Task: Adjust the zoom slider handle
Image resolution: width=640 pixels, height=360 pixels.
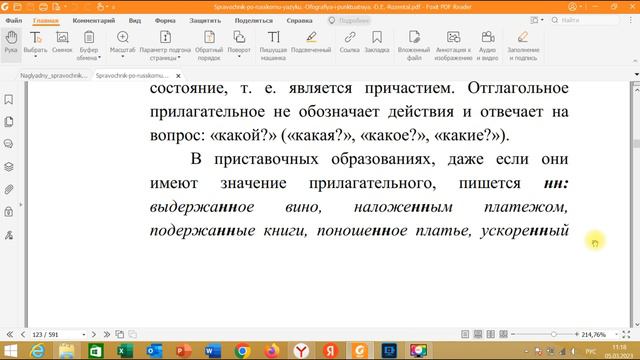Action: coord(553,334)
